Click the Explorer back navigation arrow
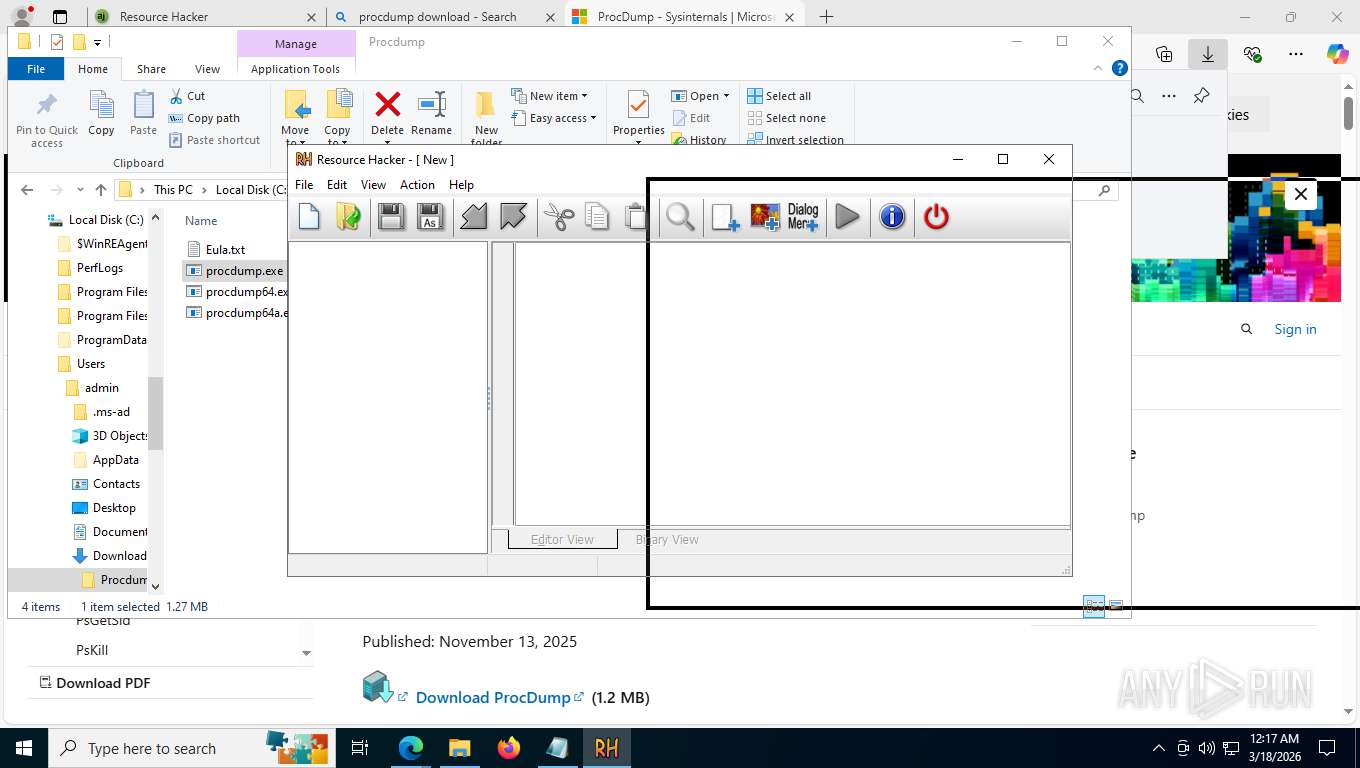Screen dimensions: 1360x768 (27, 190)
